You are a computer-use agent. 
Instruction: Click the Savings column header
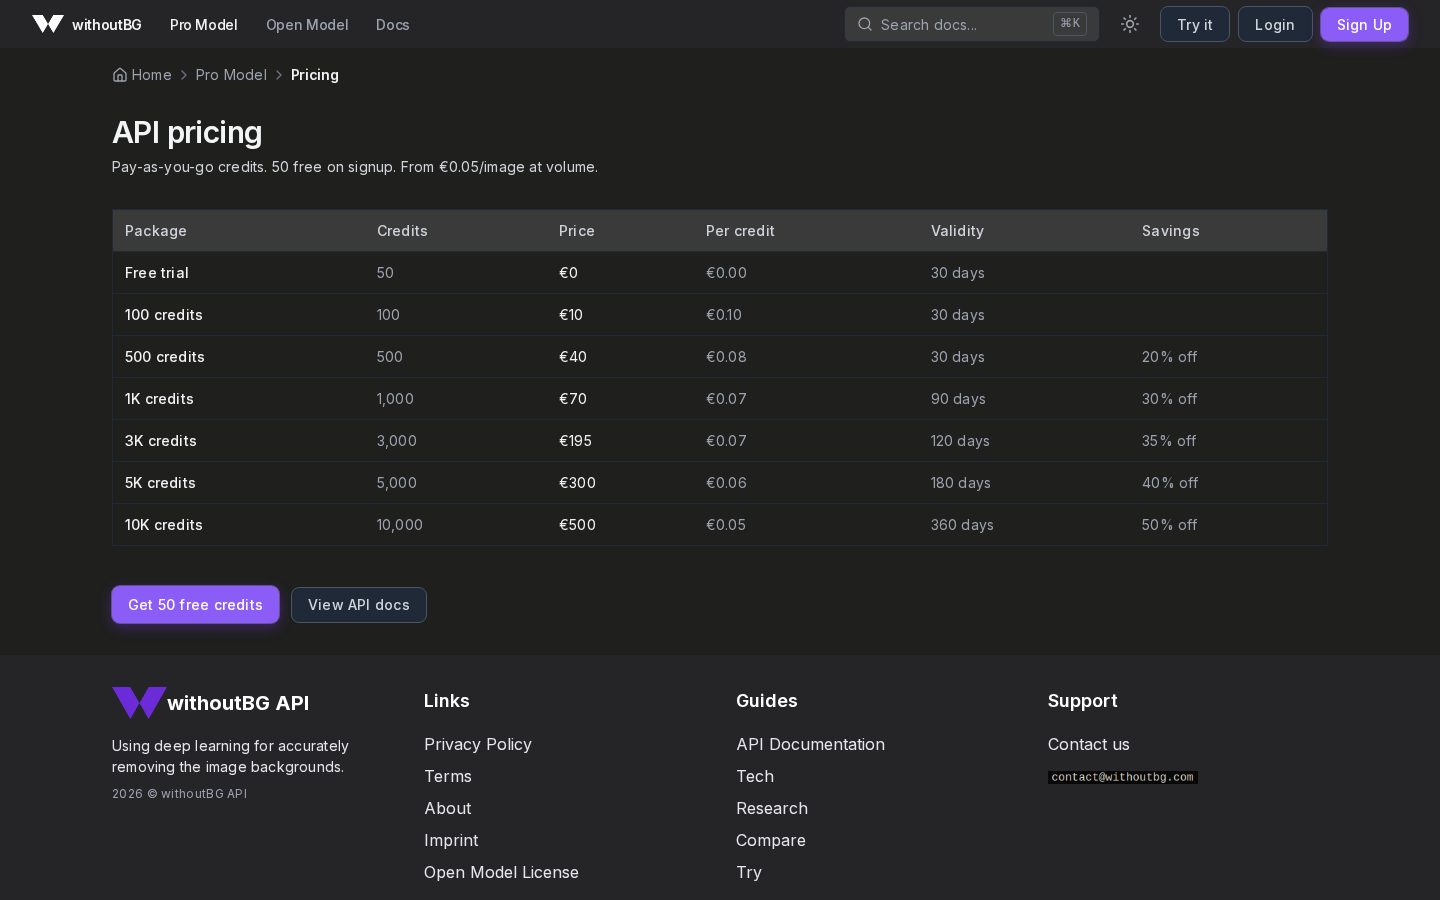(1171, 231)
